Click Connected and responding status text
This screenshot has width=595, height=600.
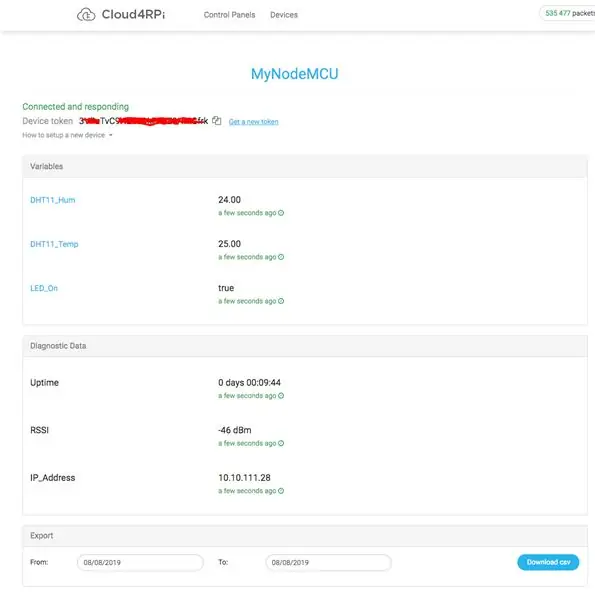pos(75,106)
